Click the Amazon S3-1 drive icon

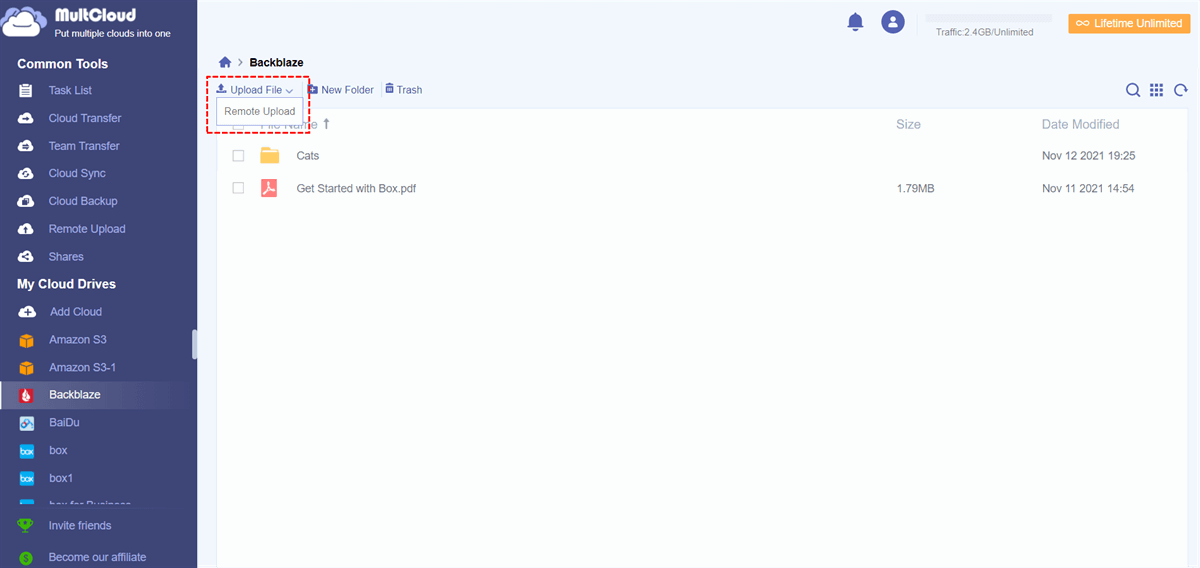(x=27, y=368)
